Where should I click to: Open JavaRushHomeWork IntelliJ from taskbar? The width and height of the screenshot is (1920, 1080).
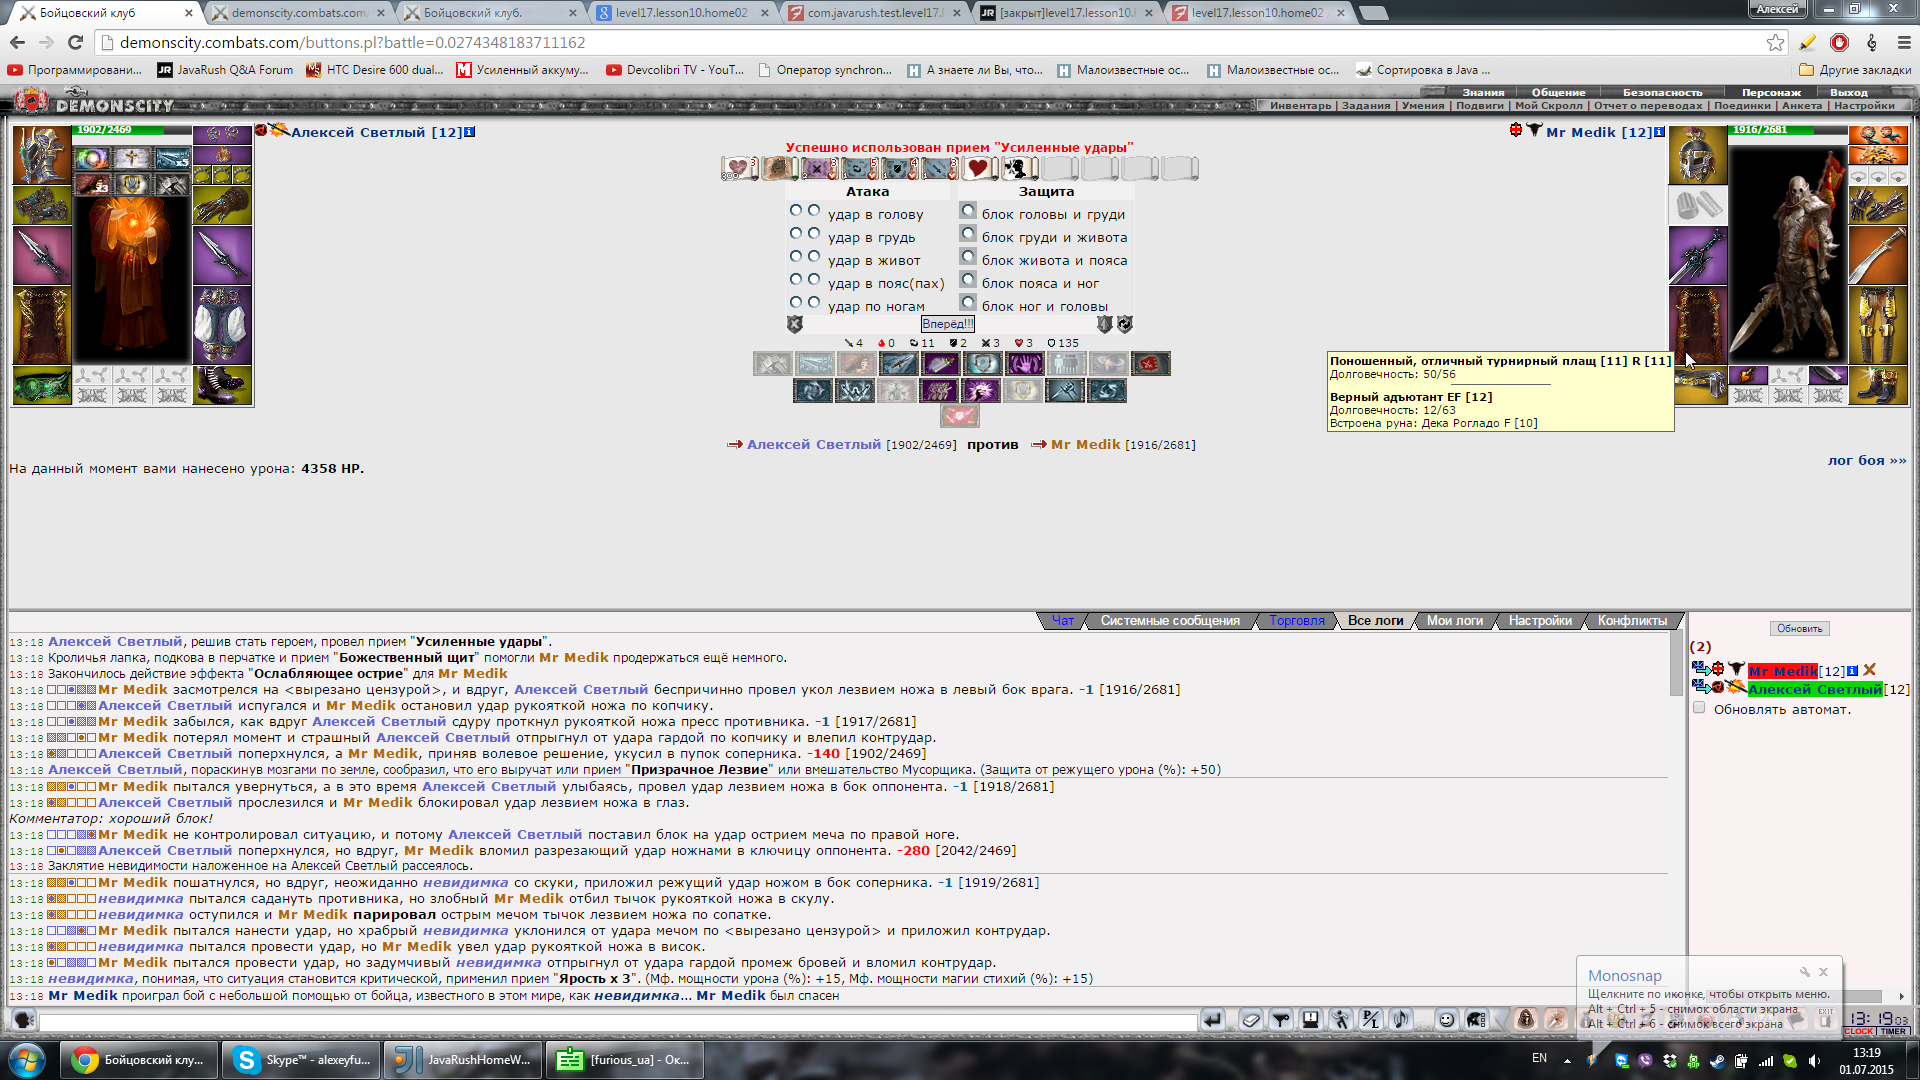[x=463, y=1059]
